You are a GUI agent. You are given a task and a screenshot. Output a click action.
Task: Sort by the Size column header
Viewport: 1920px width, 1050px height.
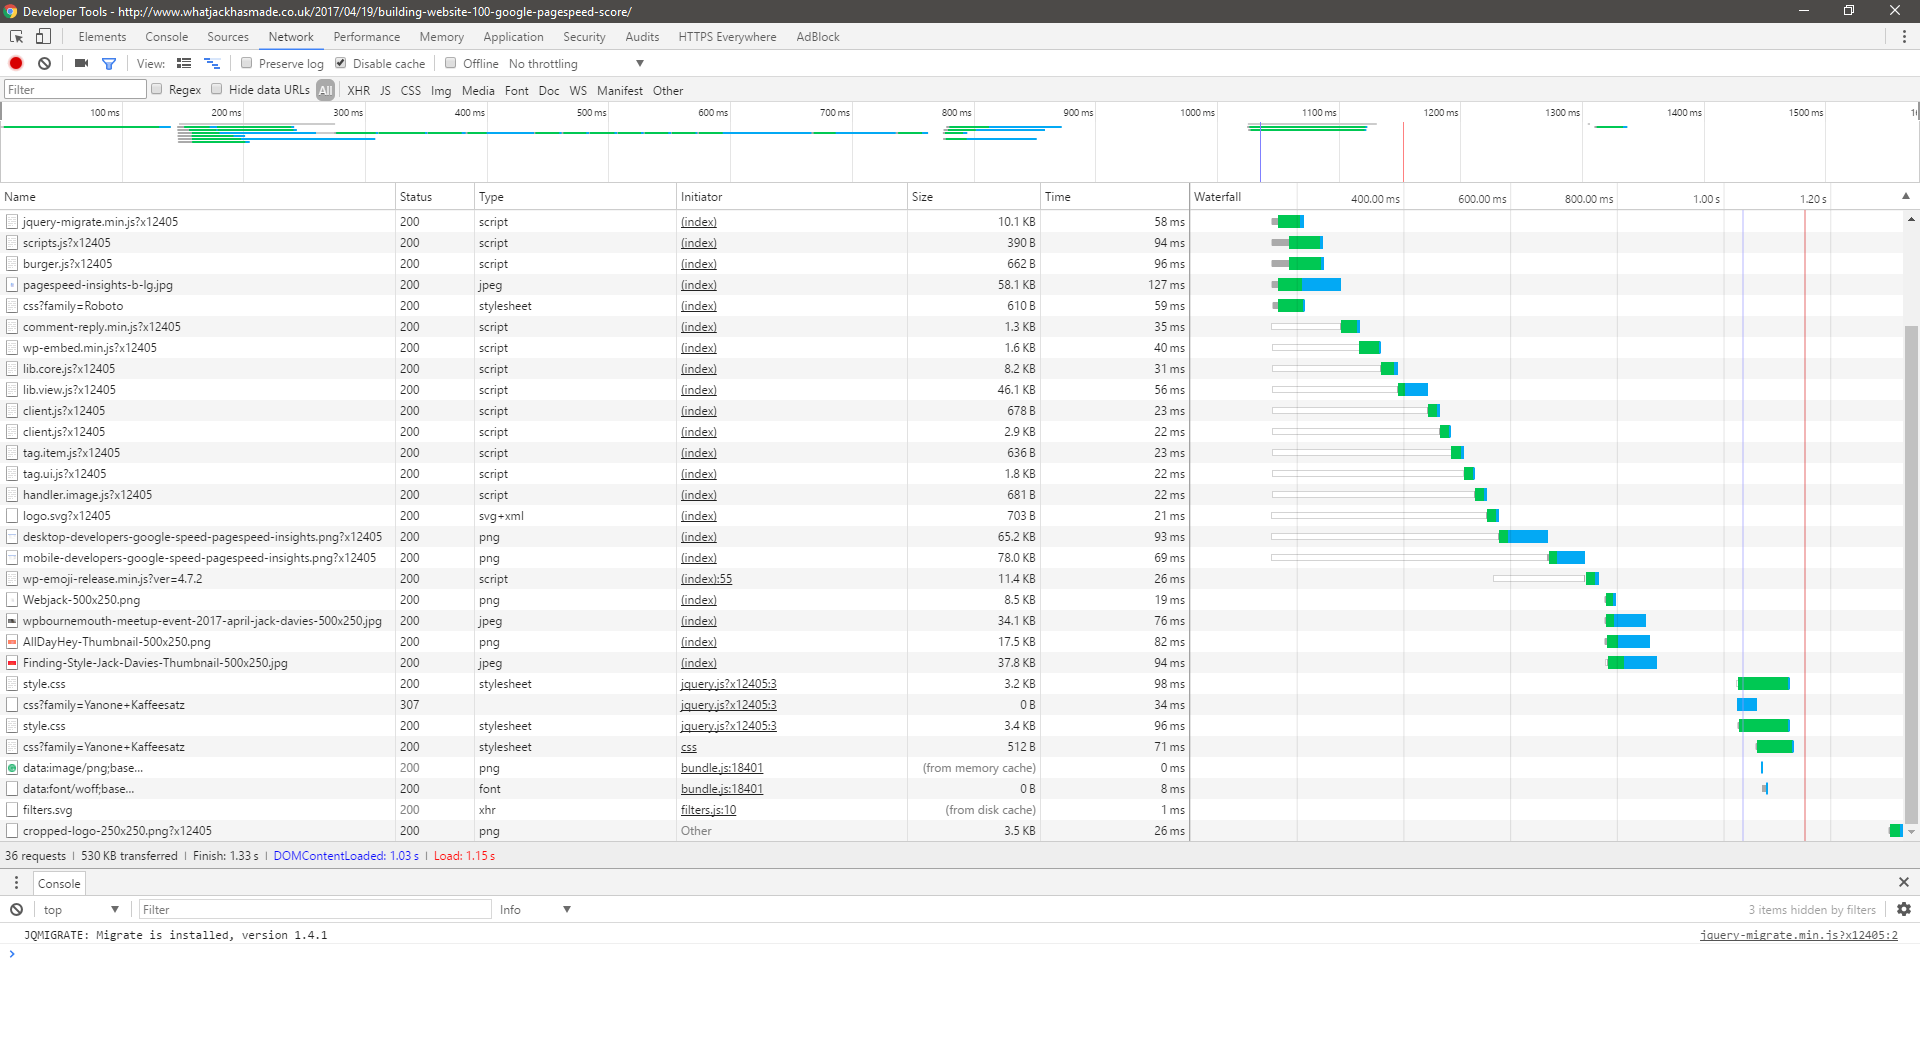coord(973,196)
